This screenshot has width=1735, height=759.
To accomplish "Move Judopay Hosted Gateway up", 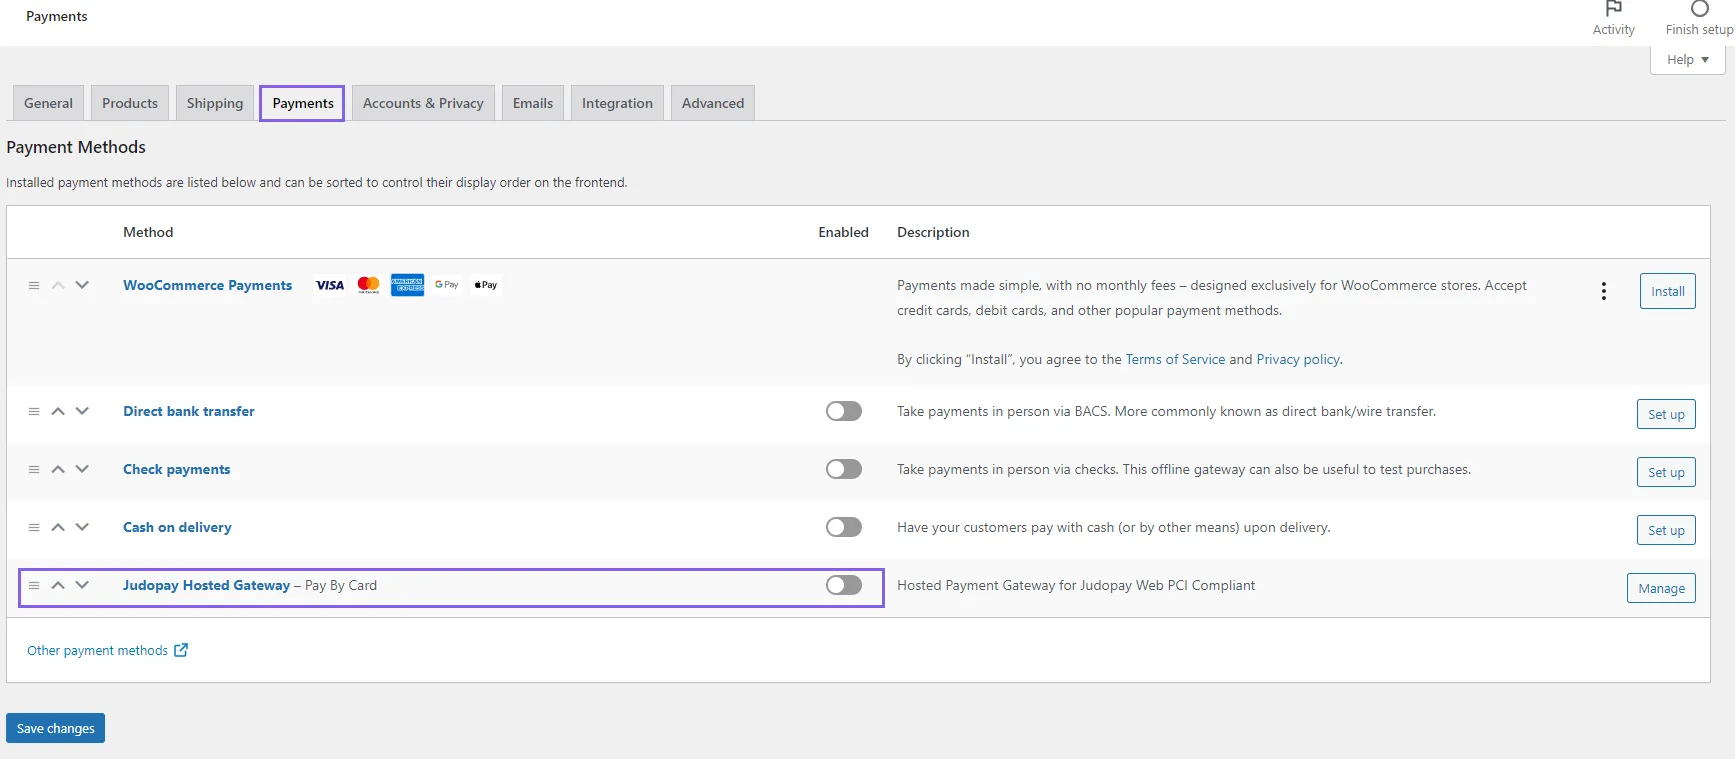I will (x=58, y=585).
